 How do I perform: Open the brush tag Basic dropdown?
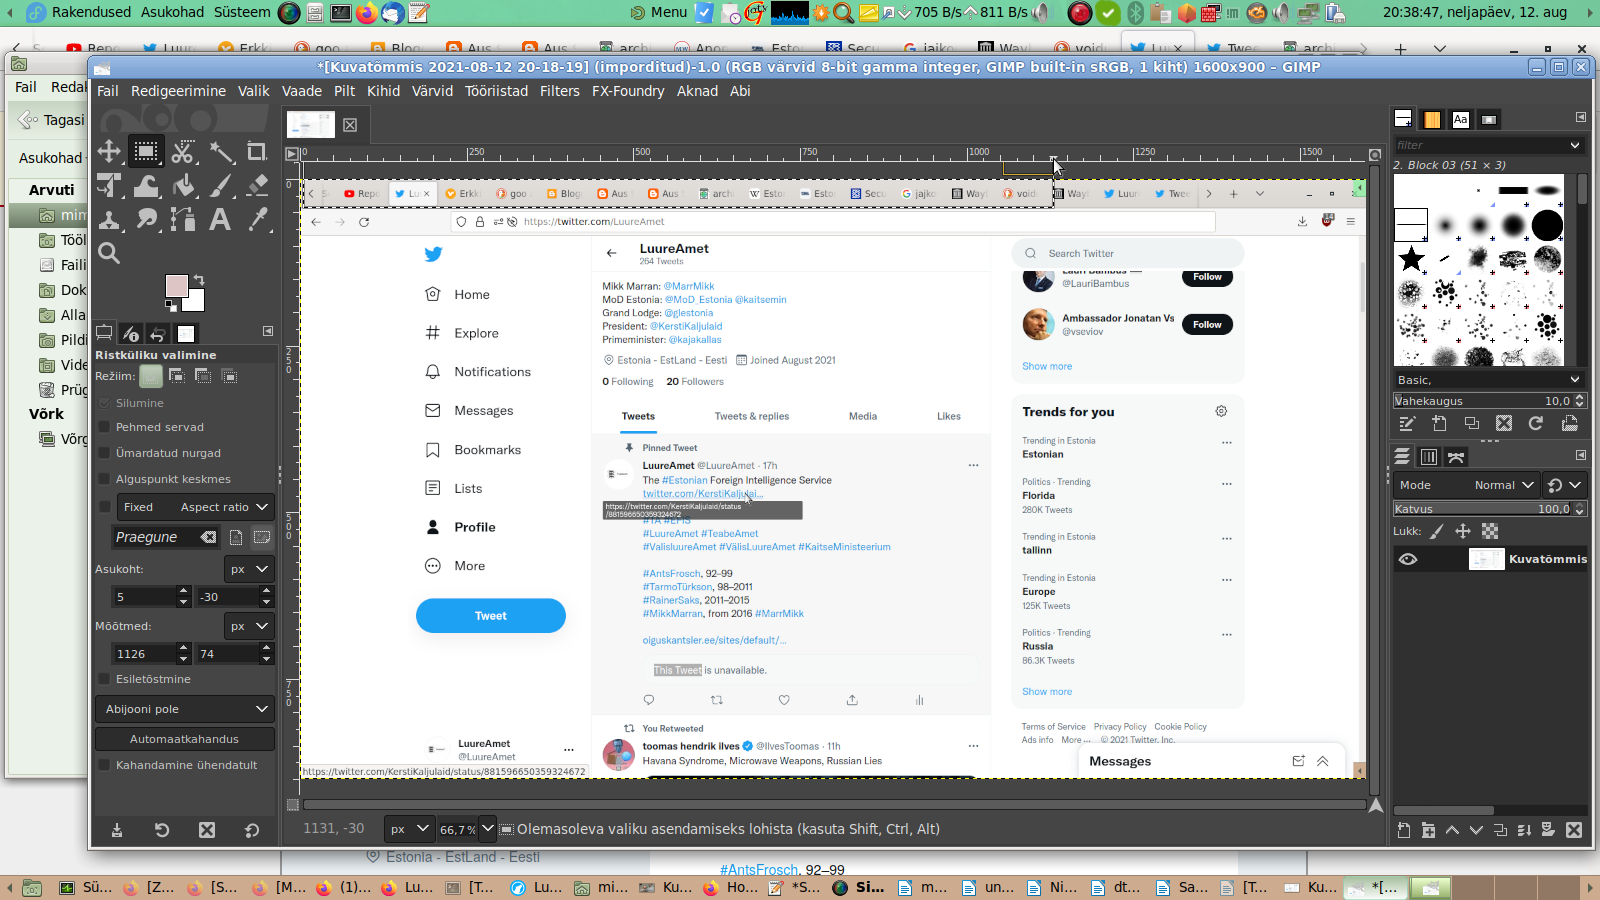pyautogui.click(x=1489, y=380)
